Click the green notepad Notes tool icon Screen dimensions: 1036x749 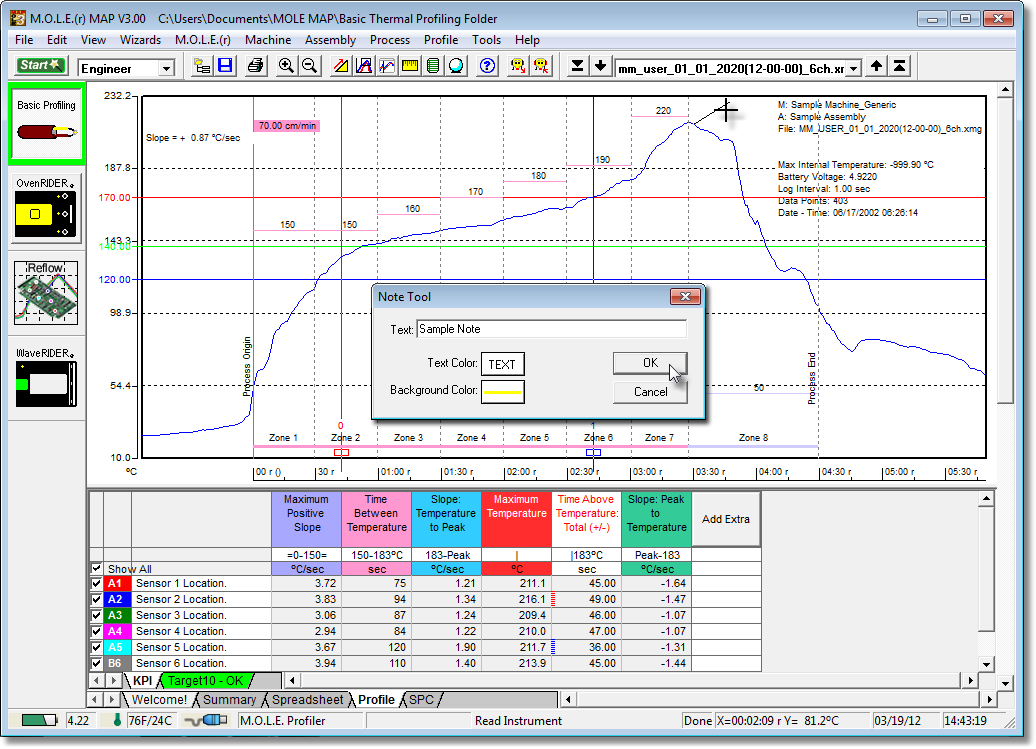click(x=433, y=66)
